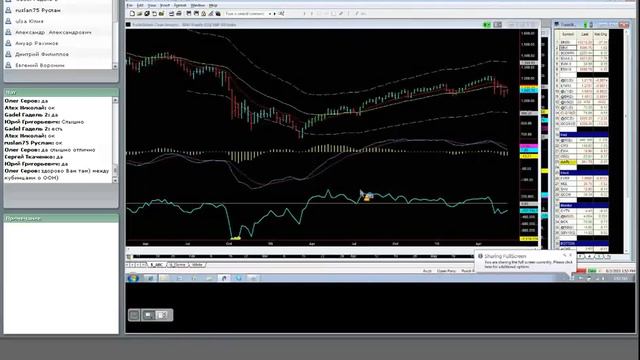Click the Print toolbar icon
The height and width of the screenshot is (360, 640).
(x=179, y=13)
